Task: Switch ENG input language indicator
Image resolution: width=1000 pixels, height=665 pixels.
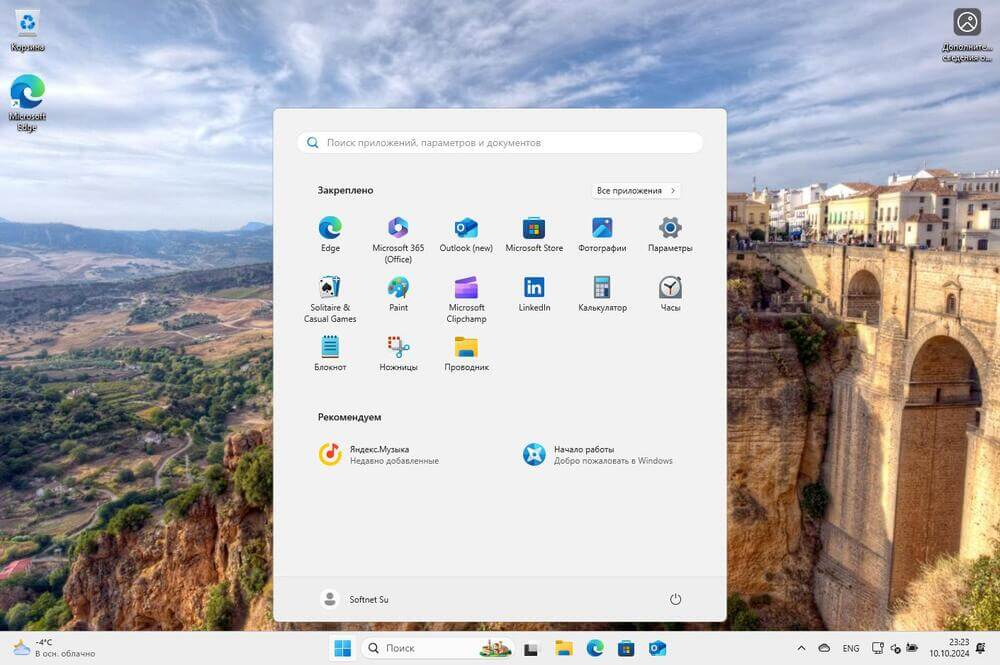Action: pyautogui.click(x=851, y=648)
